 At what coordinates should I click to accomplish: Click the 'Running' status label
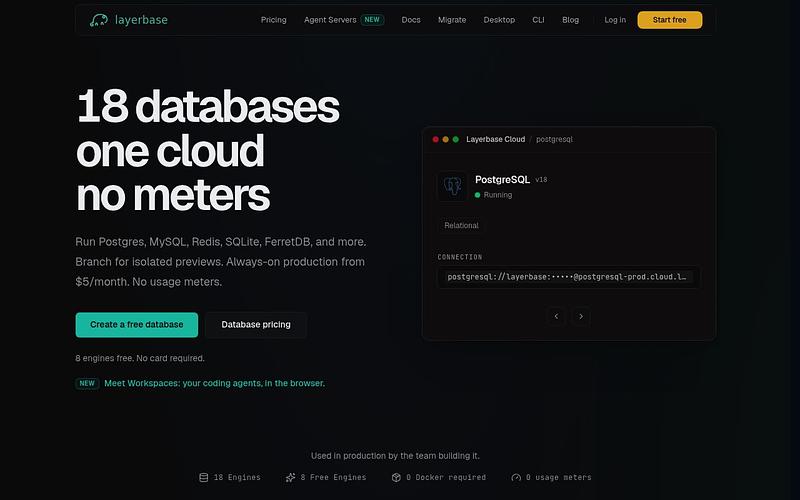[497, 195]
